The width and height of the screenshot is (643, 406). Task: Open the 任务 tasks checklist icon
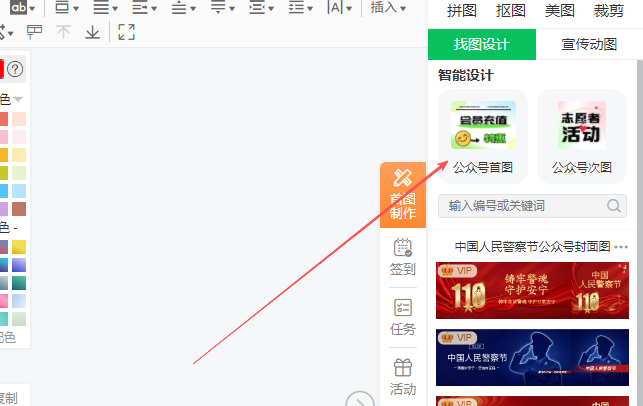(x=403, y=316)
